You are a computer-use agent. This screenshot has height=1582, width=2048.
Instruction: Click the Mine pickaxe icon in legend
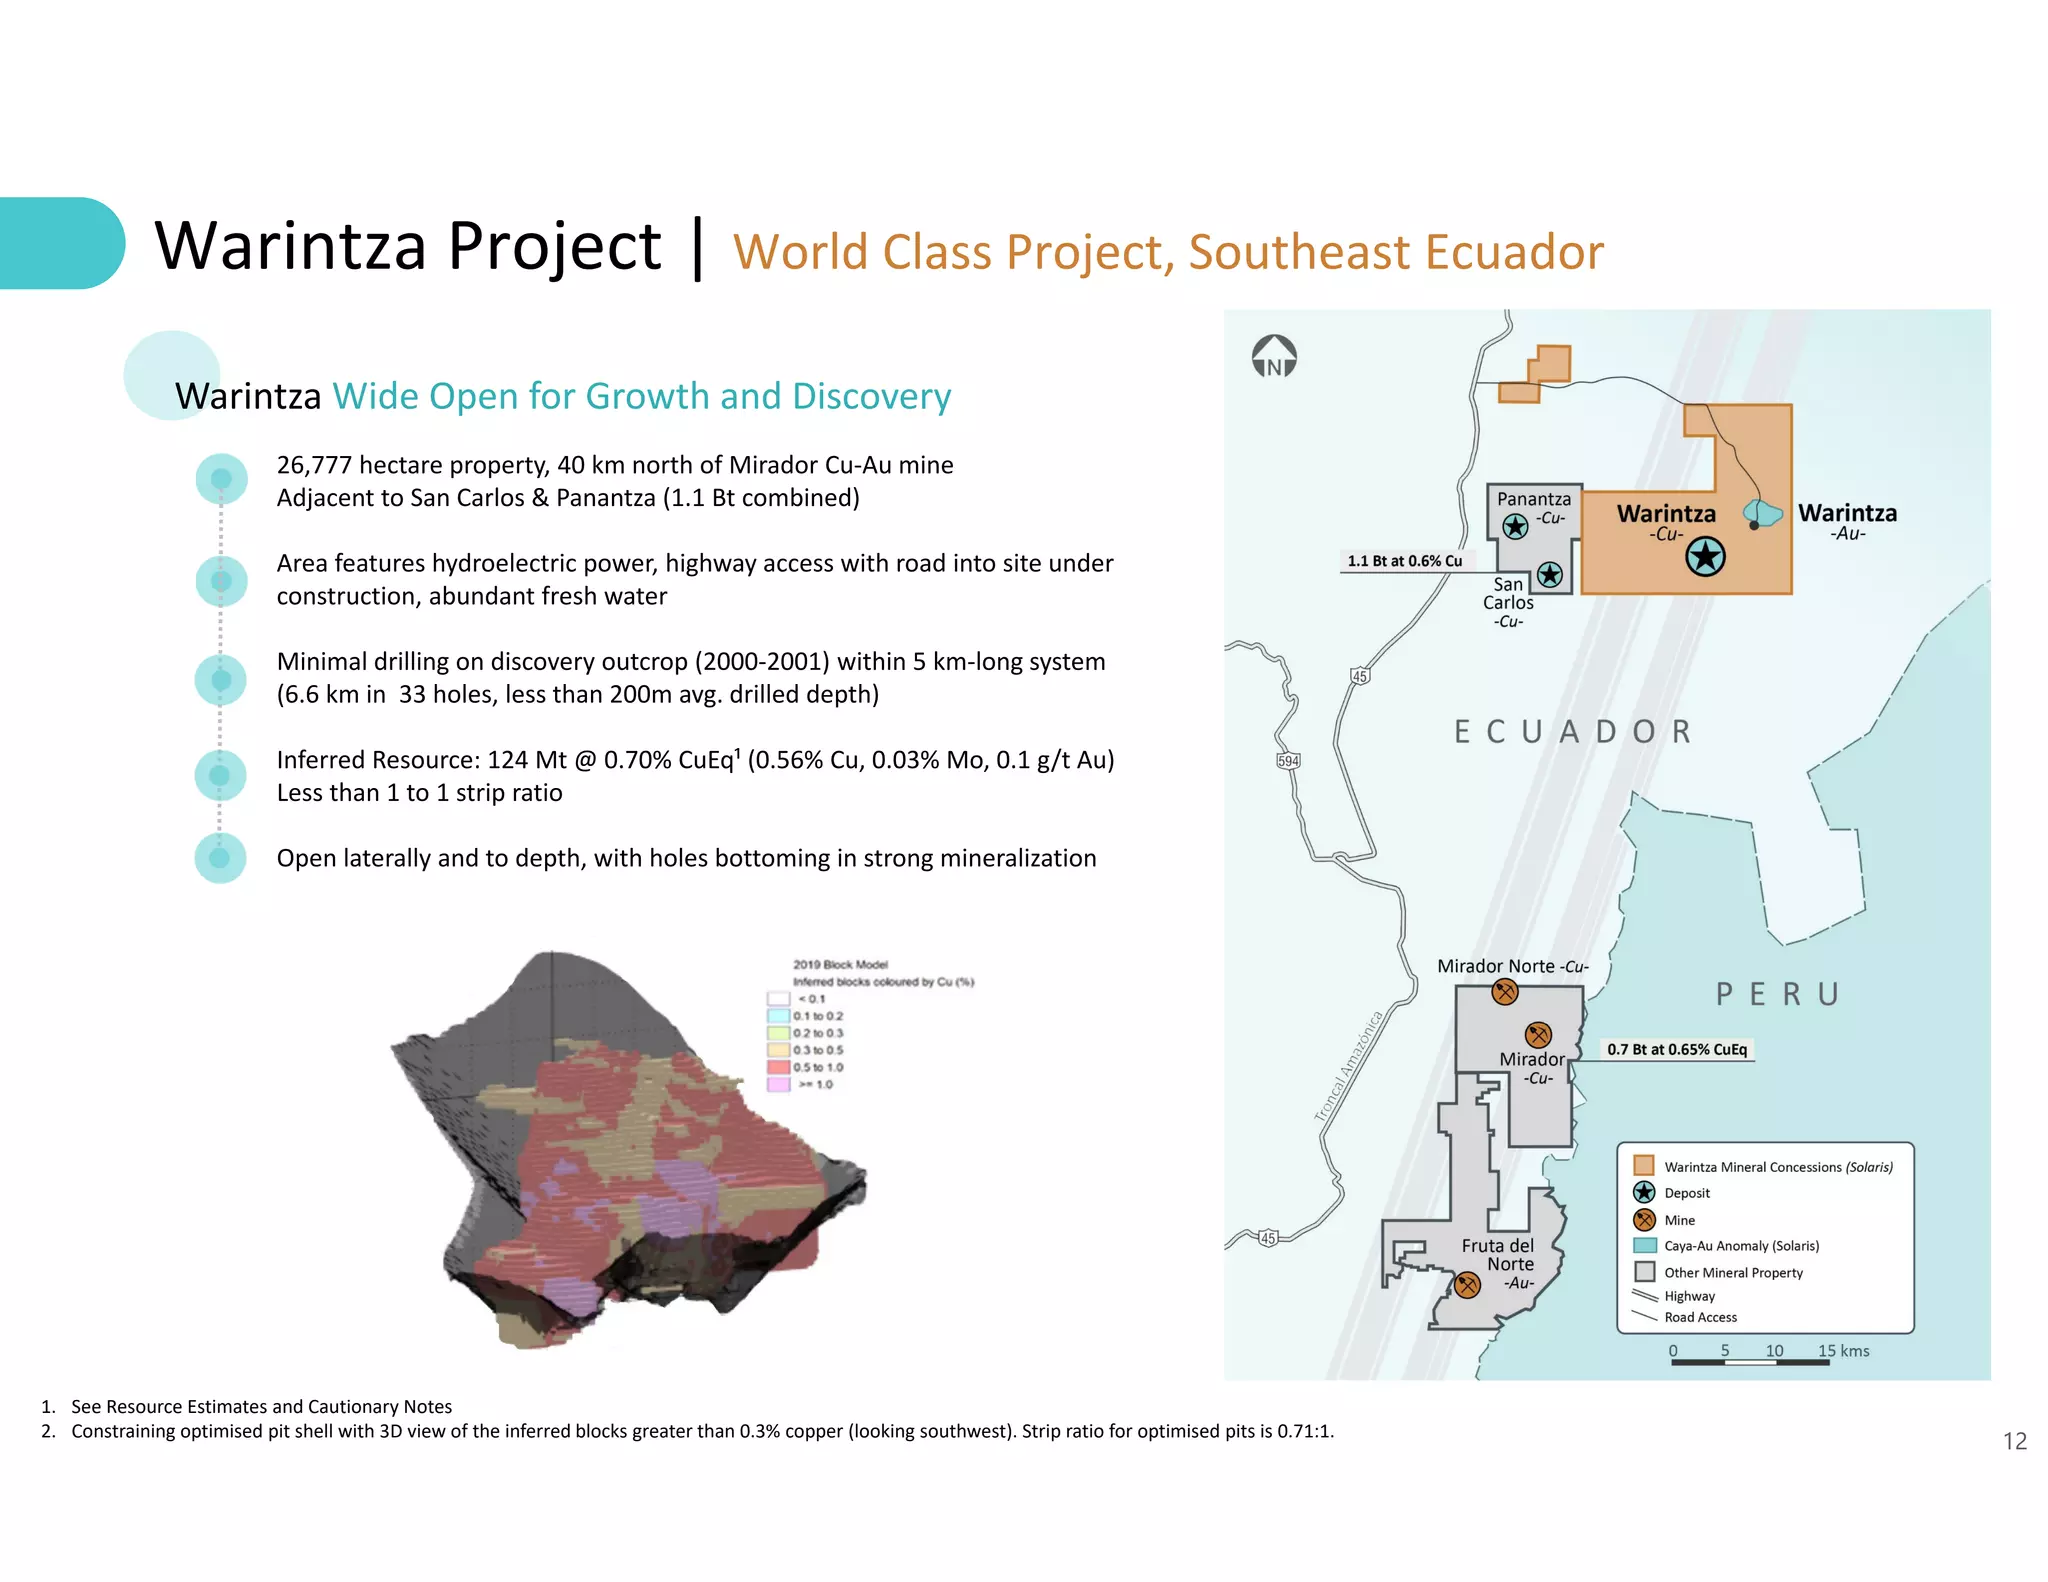tap(1644, 1220)
